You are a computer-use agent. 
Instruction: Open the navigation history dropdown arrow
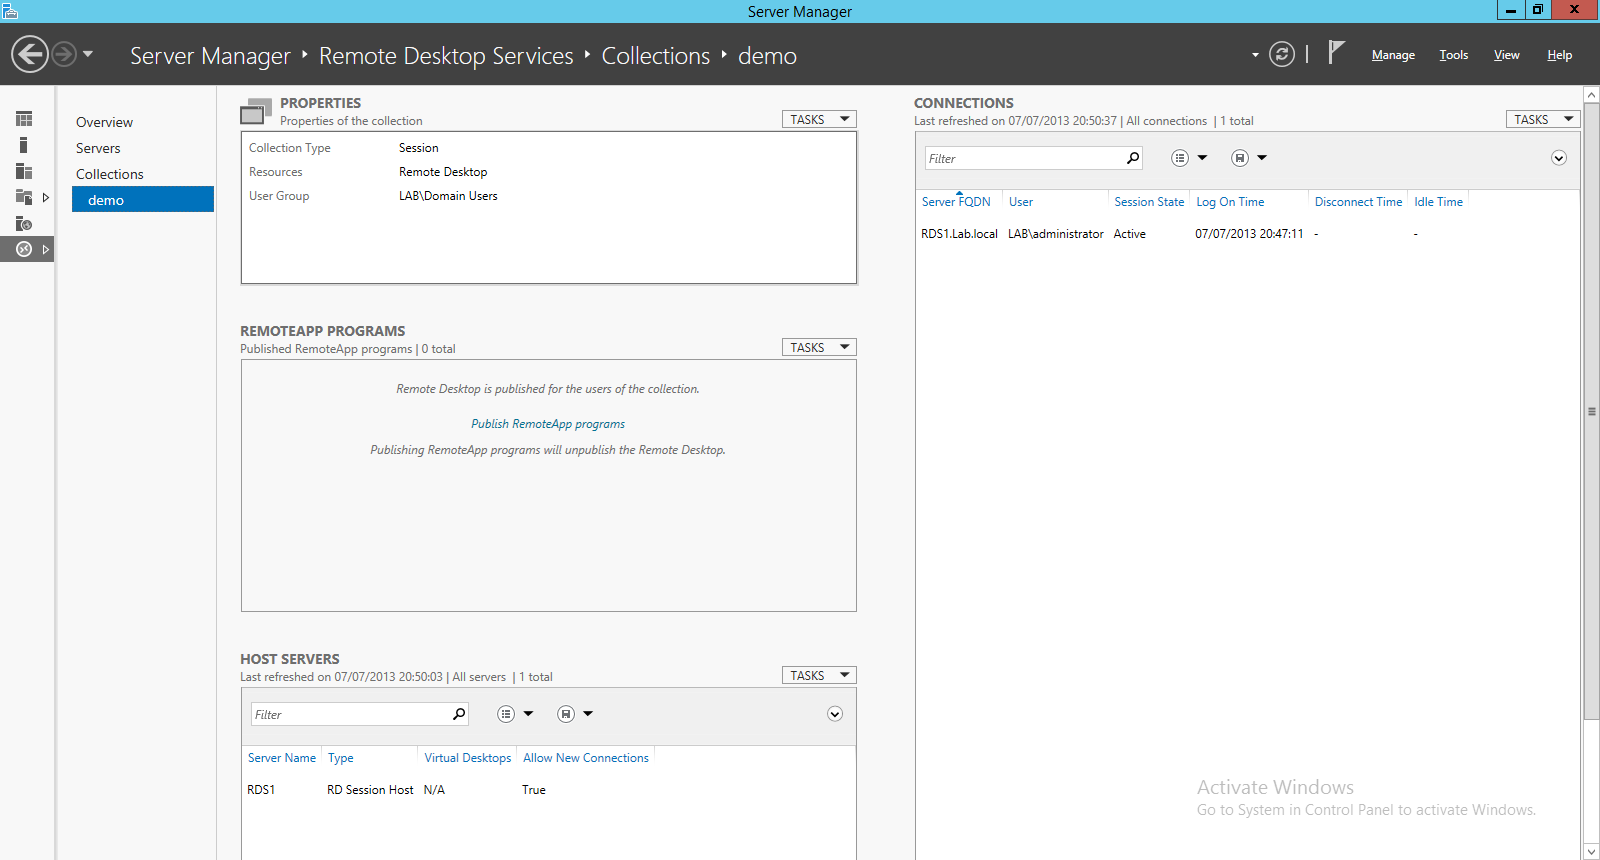[88, 54]
